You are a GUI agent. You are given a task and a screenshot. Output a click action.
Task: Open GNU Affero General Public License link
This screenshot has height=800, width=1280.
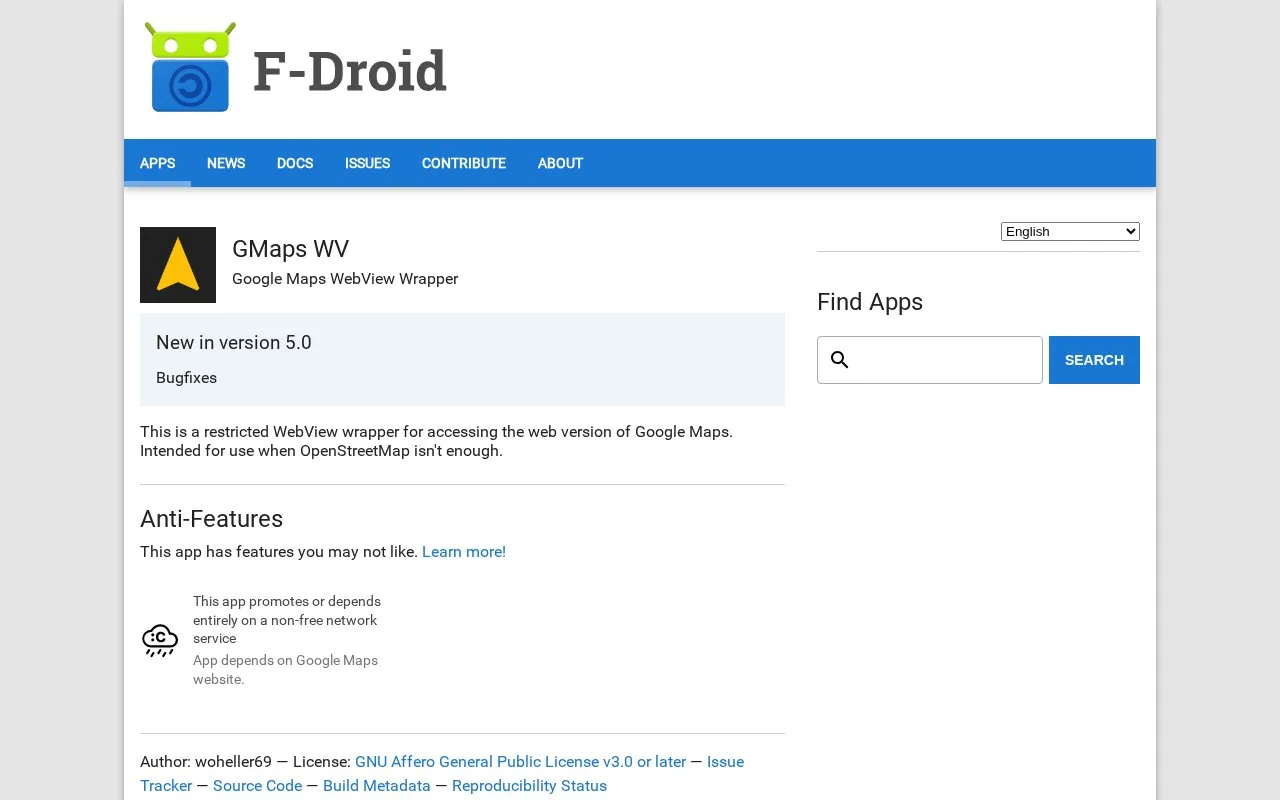pyautogui.click(x=520, y=762)
